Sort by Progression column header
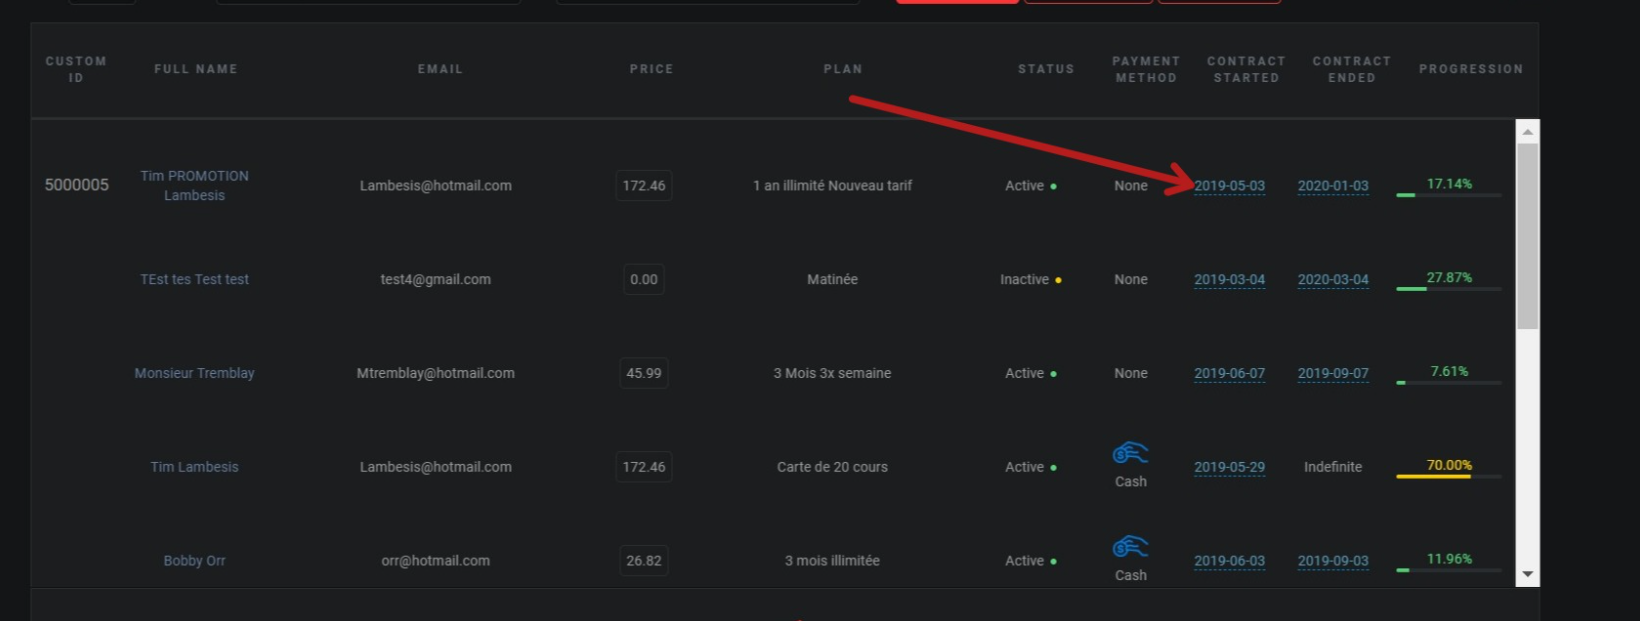The width and height of the screenshot is (1640, 621). click(x=1470, y=69)
